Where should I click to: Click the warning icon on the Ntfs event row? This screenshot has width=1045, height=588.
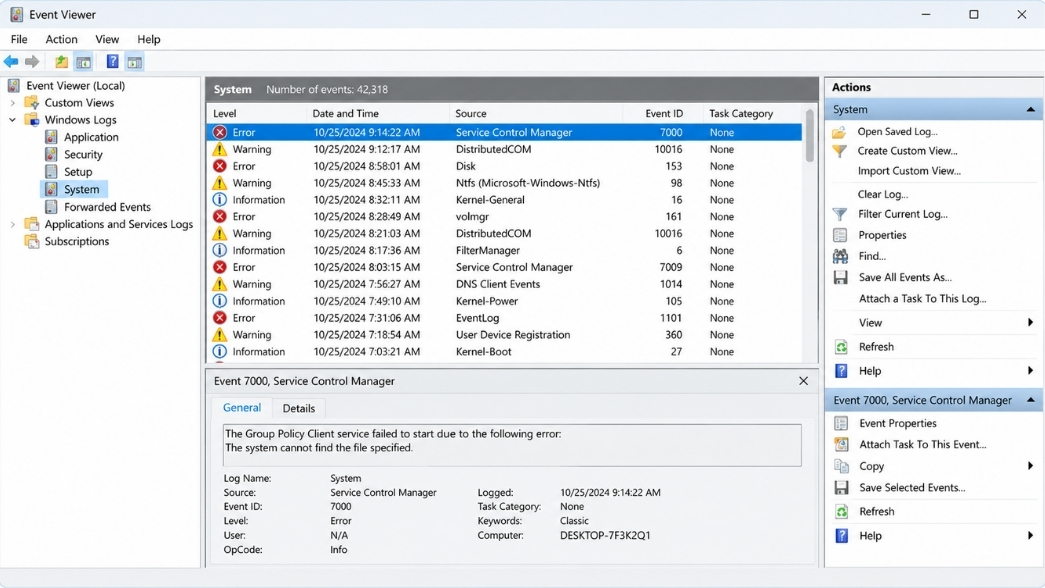pos(219,183)
